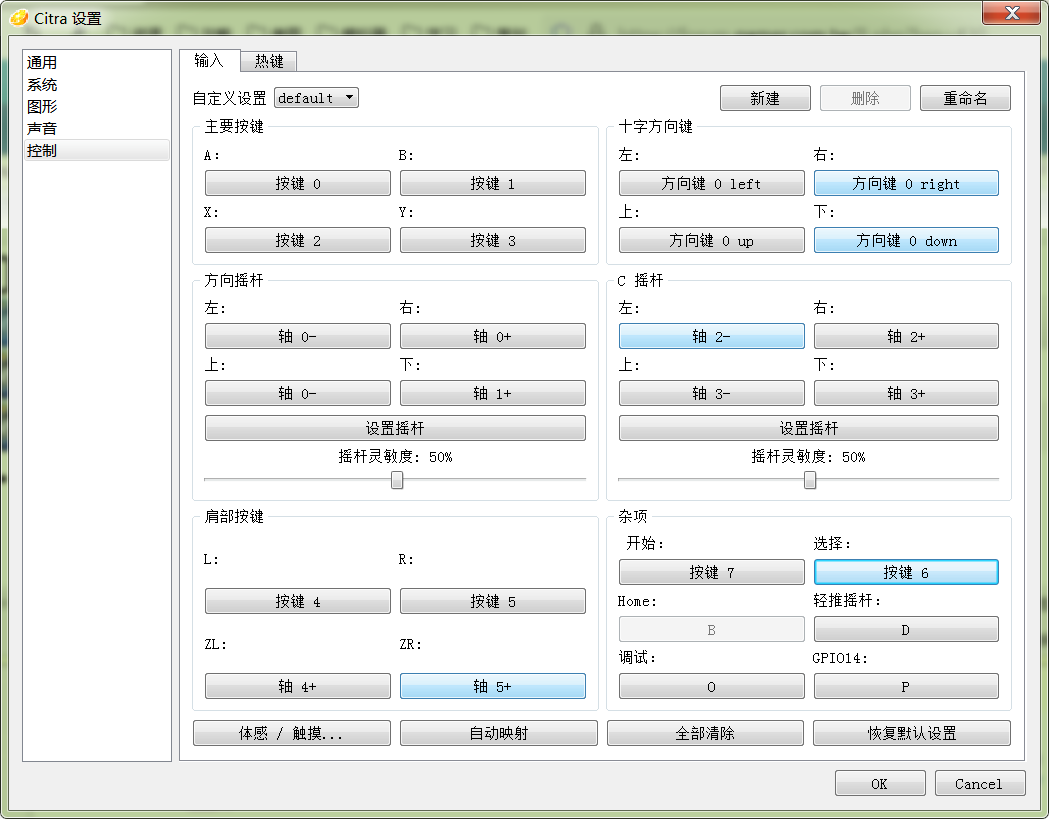Viewport: 1049px width, 819px height.
Task: Rebind 方向摇杆 left binding 轴 0-
Action: pyautogui.click(x=298, y=336)
